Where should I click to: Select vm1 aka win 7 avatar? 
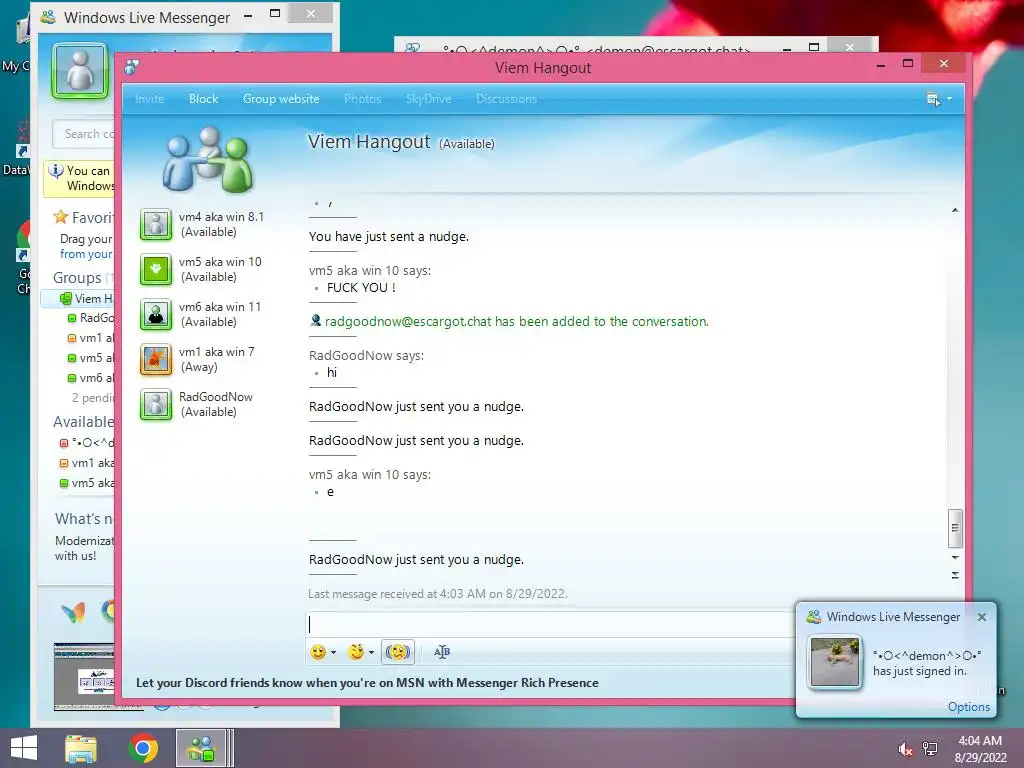point(156,359)
